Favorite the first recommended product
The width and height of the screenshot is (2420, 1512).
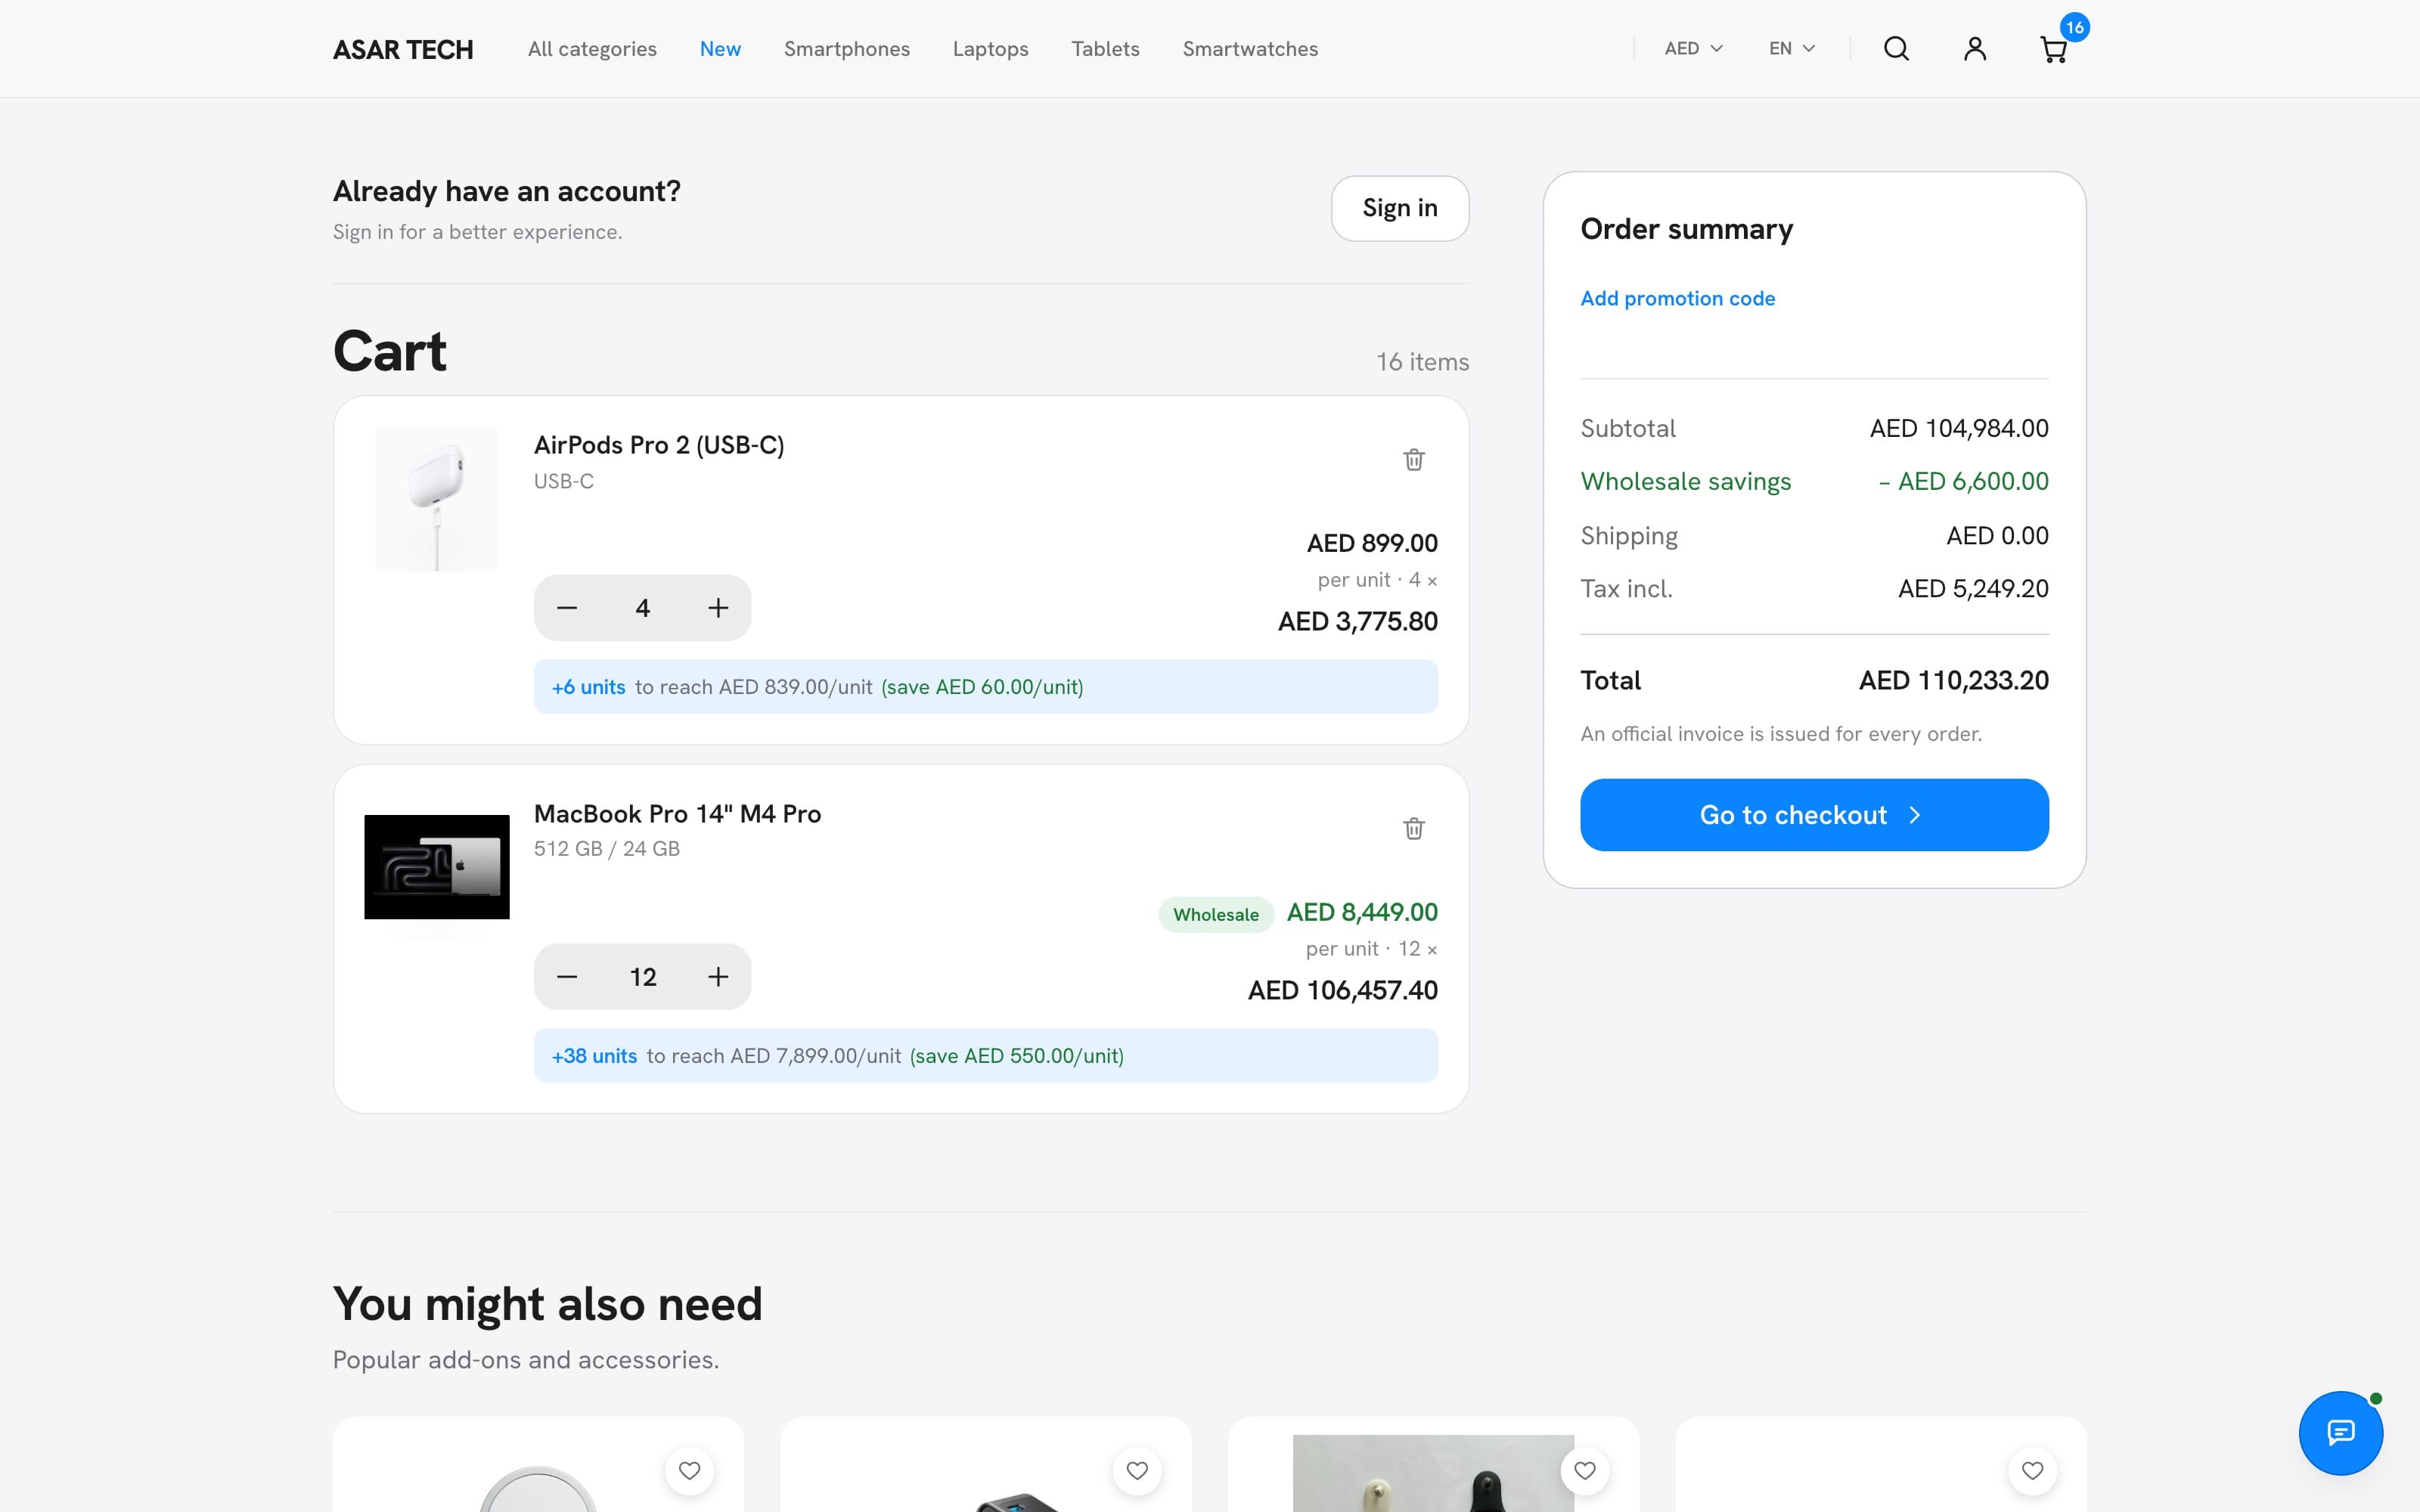coord(689,1470)
